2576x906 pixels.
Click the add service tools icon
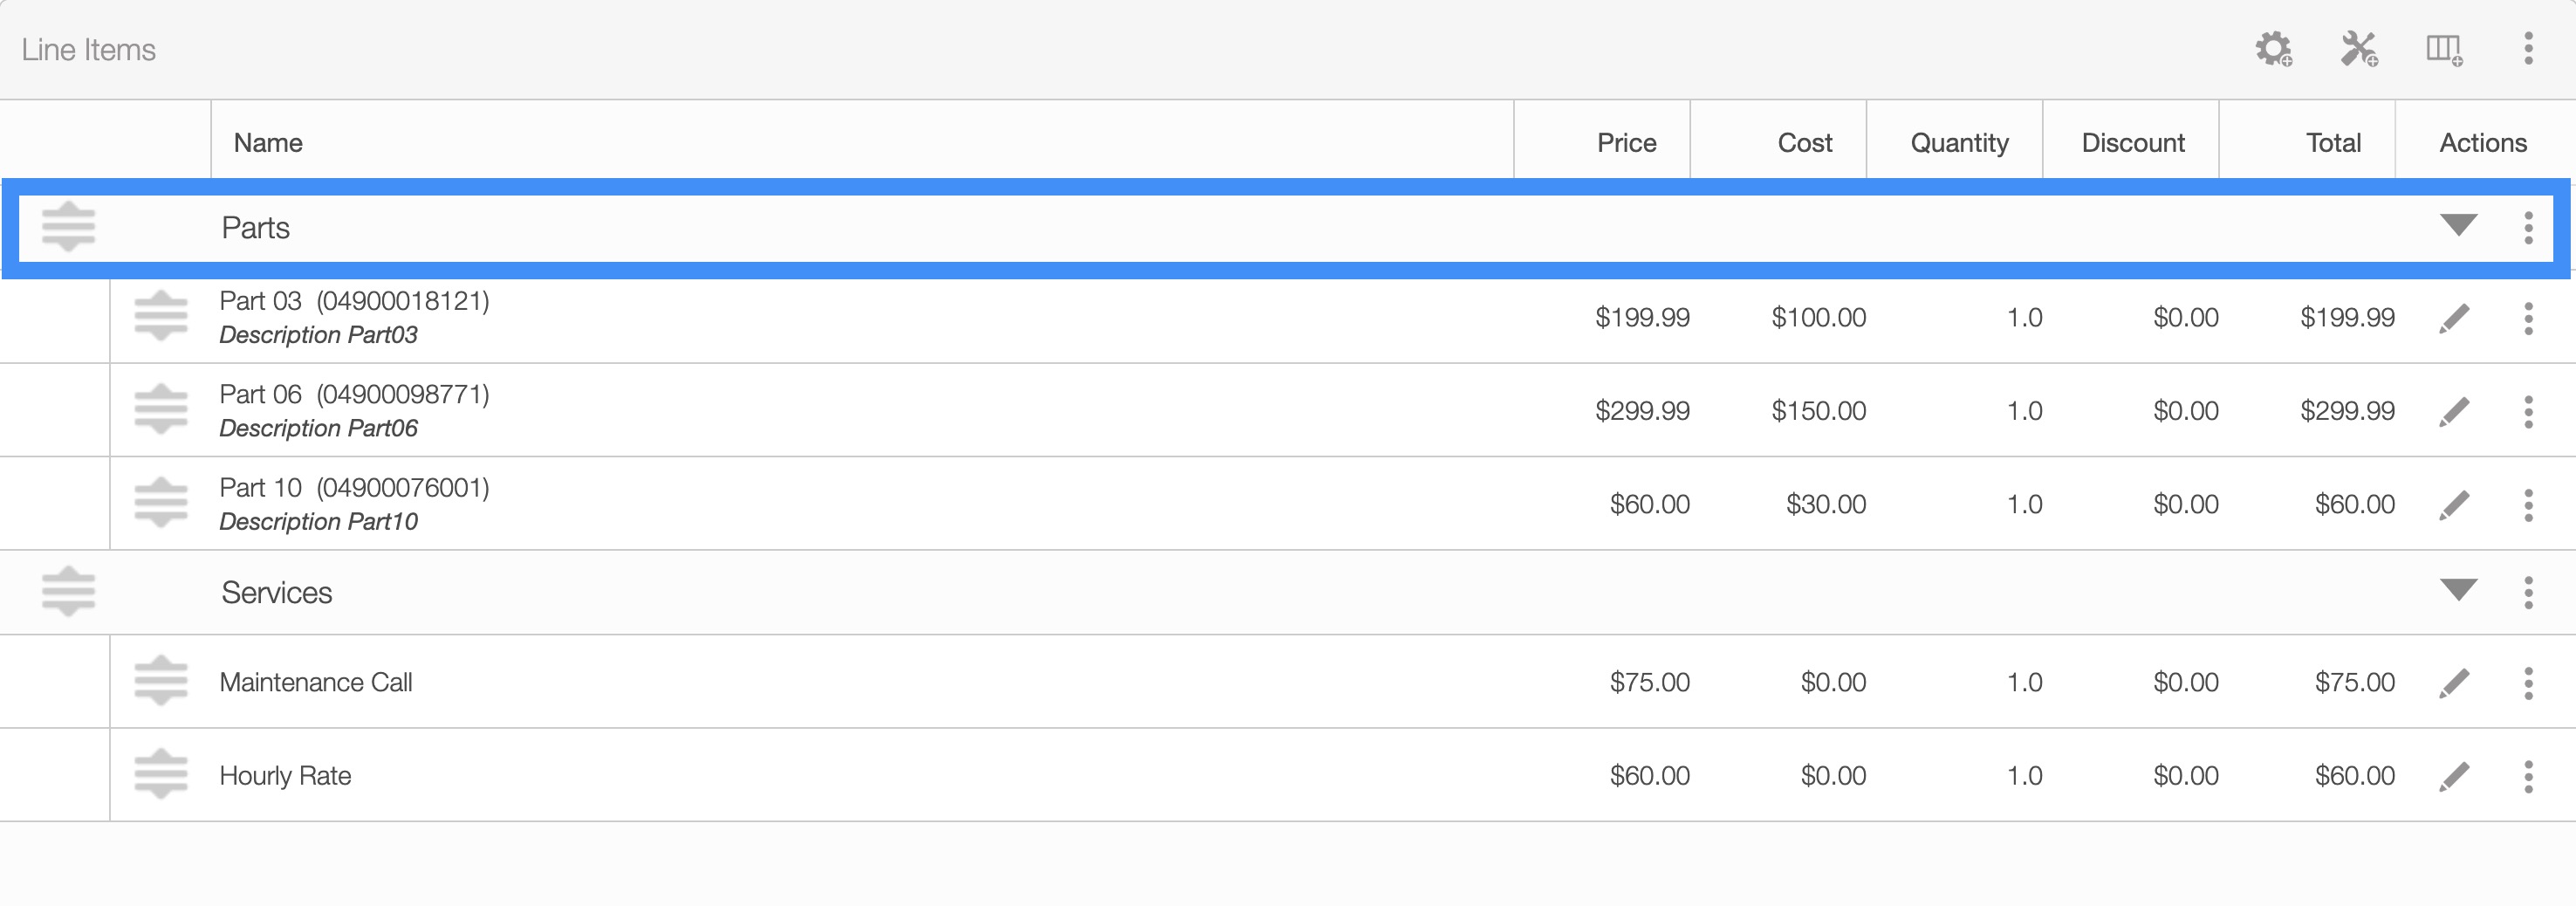pos(2358,49)
